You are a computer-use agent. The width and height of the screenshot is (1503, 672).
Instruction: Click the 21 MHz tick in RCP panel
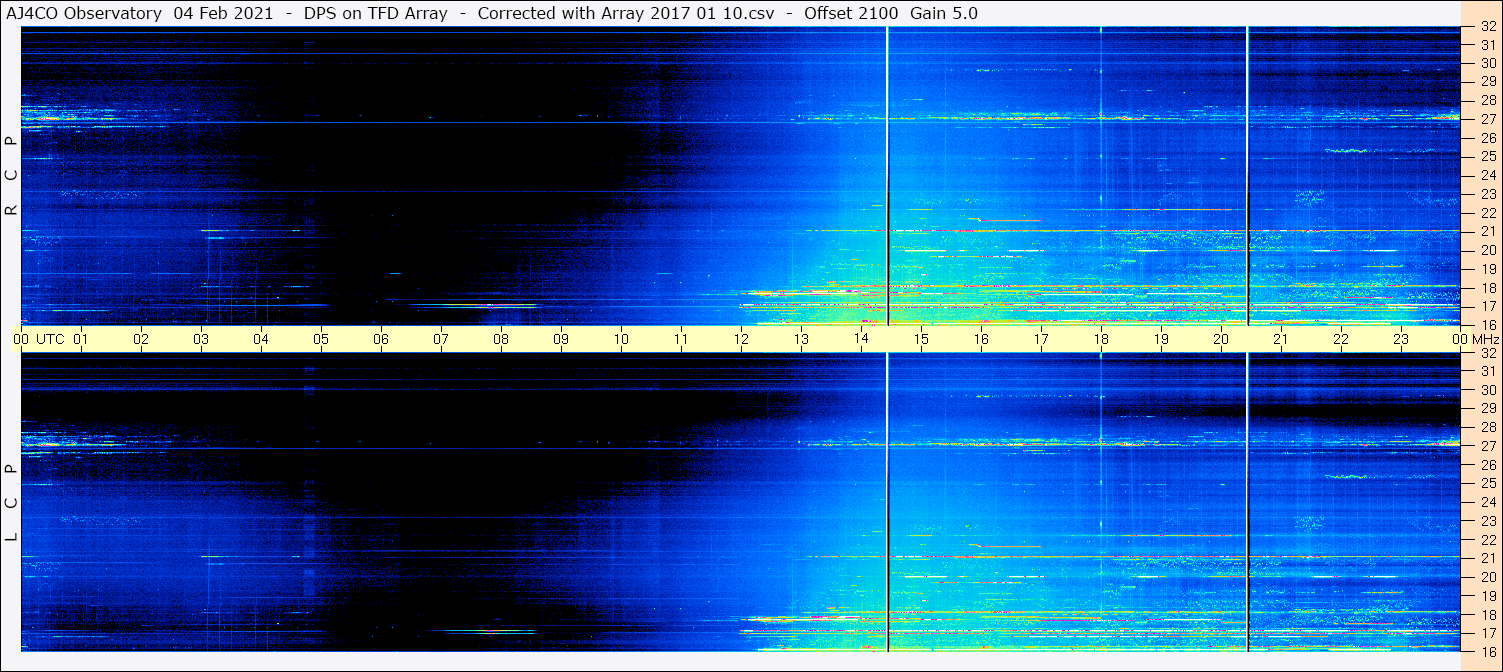(1488, 232)
